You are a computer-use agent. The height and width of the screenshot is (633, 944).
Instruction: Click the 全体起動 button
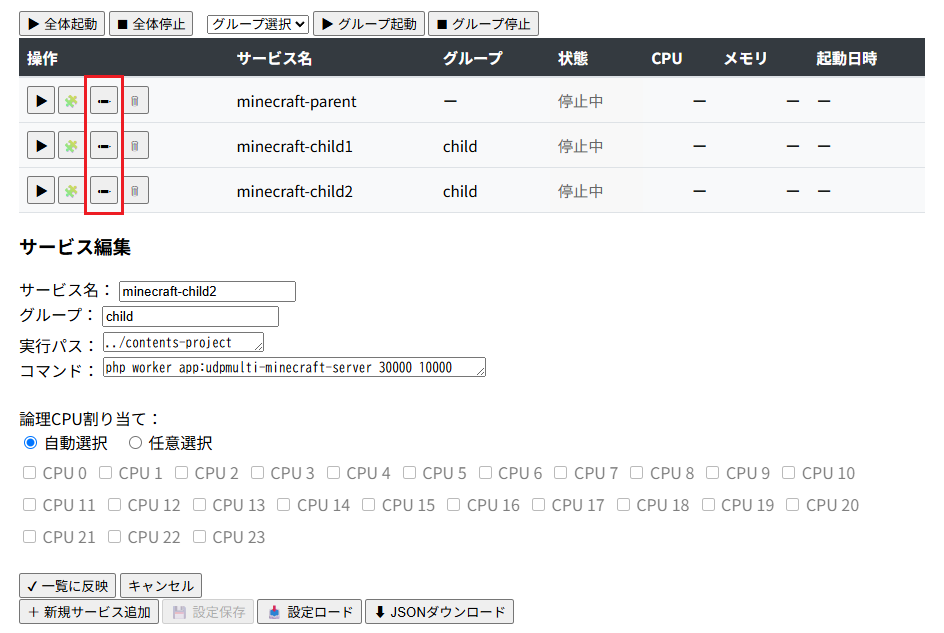[61, 23]
